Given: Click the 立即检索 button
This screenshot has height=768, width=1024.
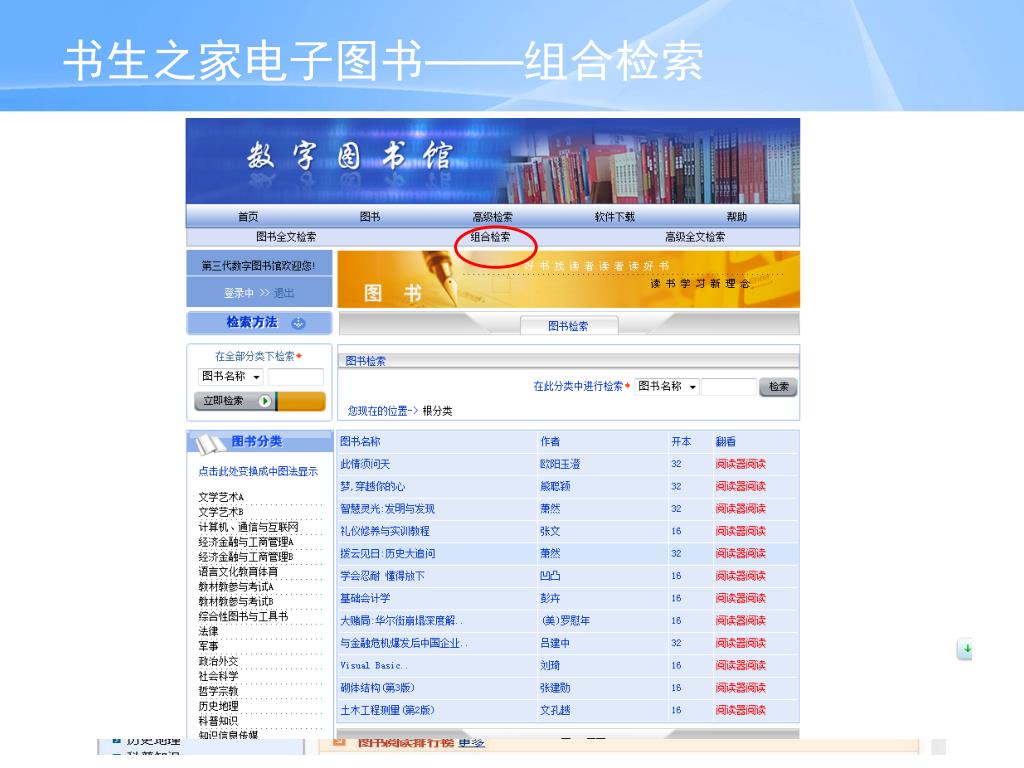Looking at the screenshot, I should pos(260,401).
